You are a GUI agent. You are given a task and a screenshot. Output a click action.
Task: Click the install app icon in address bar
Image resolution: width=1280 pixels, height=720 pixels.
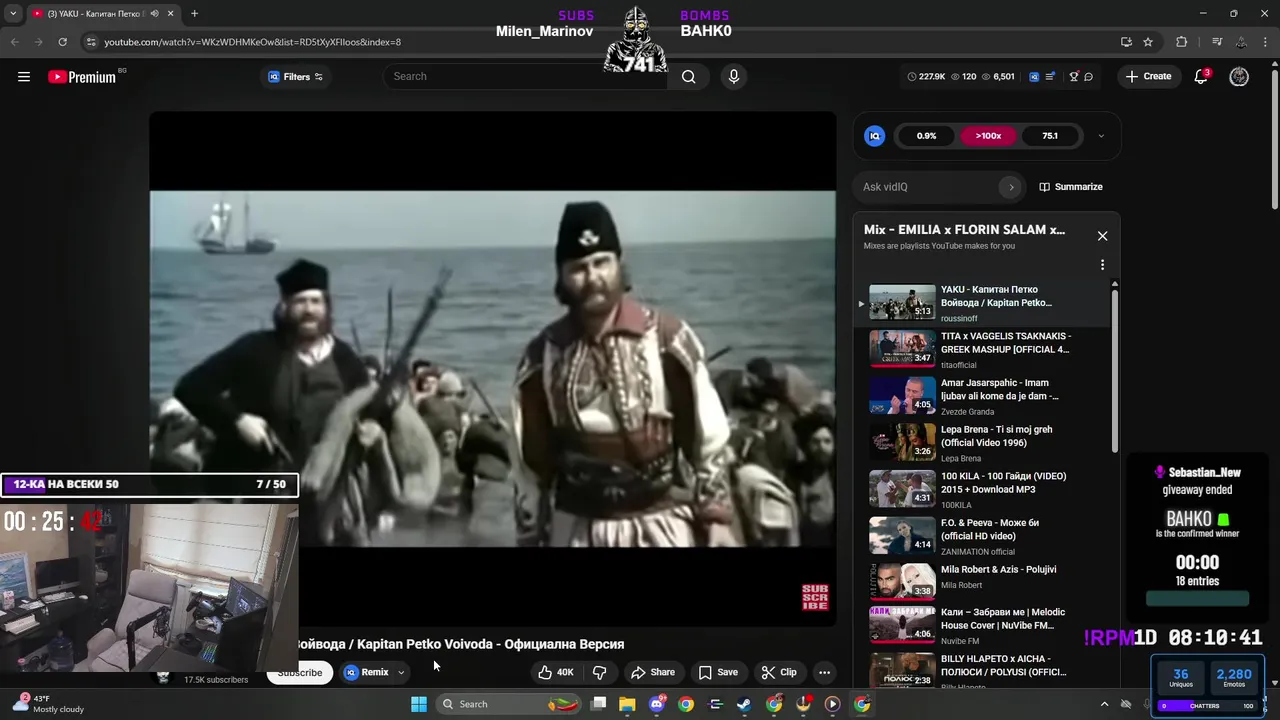click(1126, 42)
